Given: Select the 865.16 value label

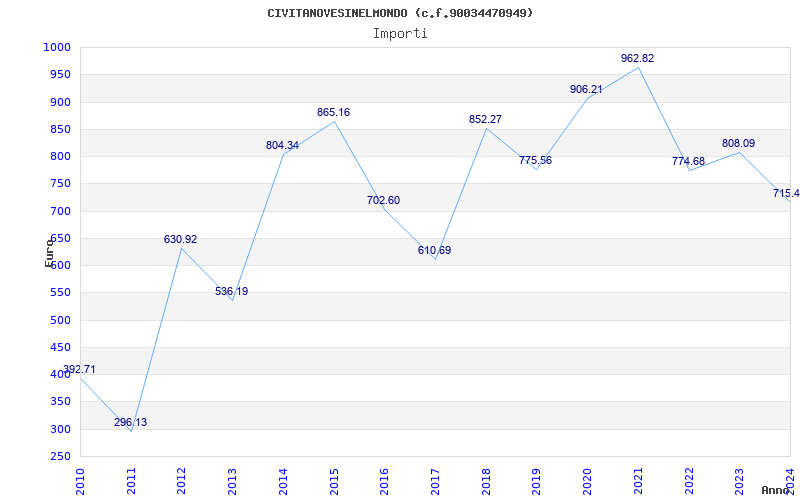Looking at the screenshot, I should [x=333, y=112].
